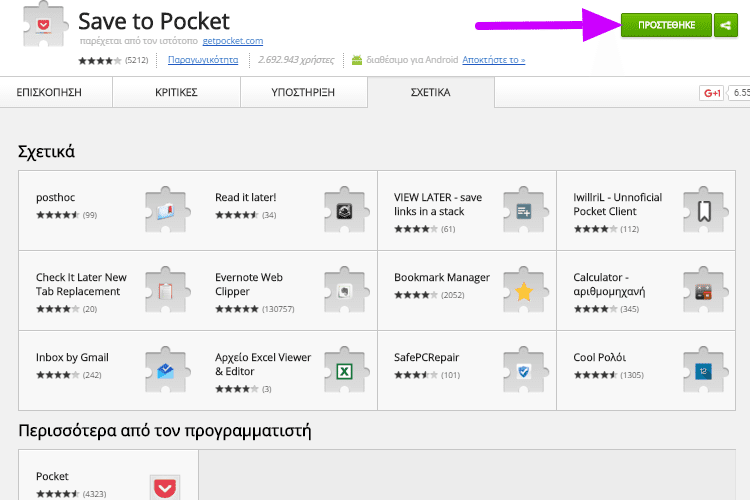
Task: Click the share icon button
Action: (725, 25)
